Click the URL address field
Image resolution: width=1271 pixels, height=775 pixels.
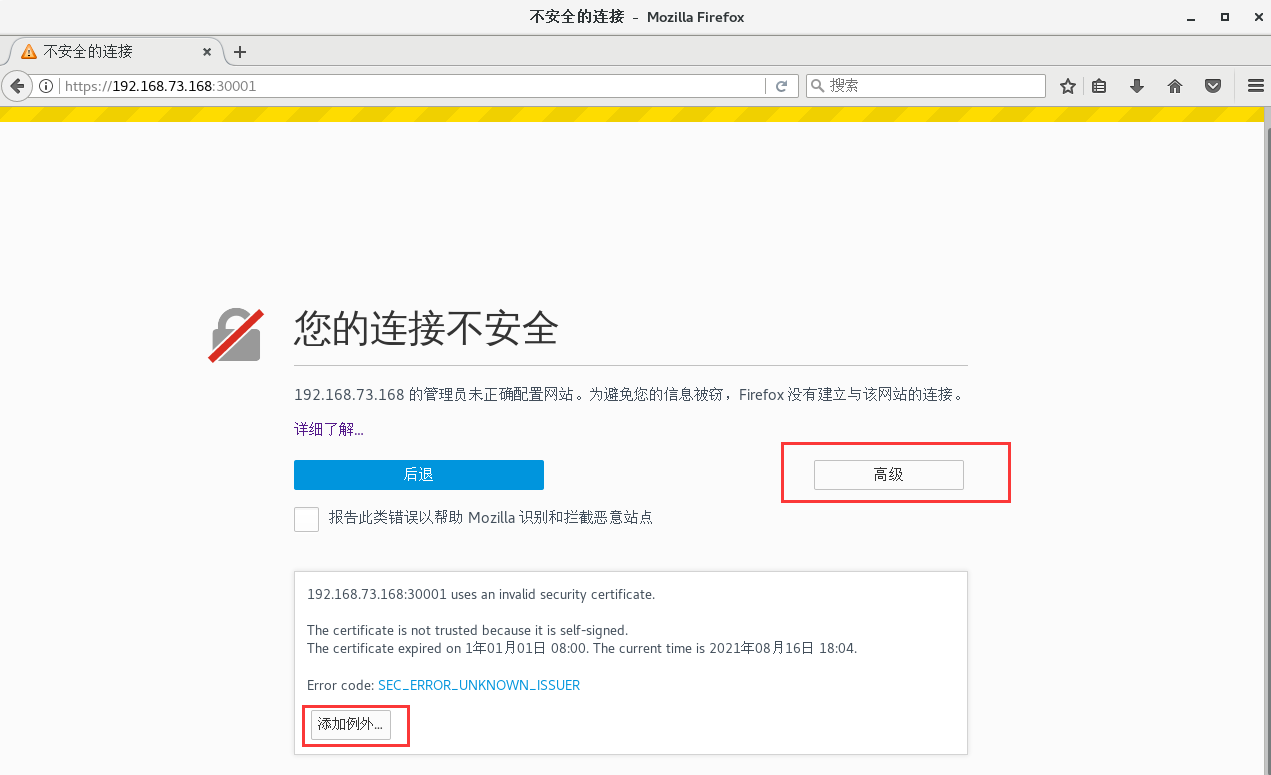click(x=413, y=86)
